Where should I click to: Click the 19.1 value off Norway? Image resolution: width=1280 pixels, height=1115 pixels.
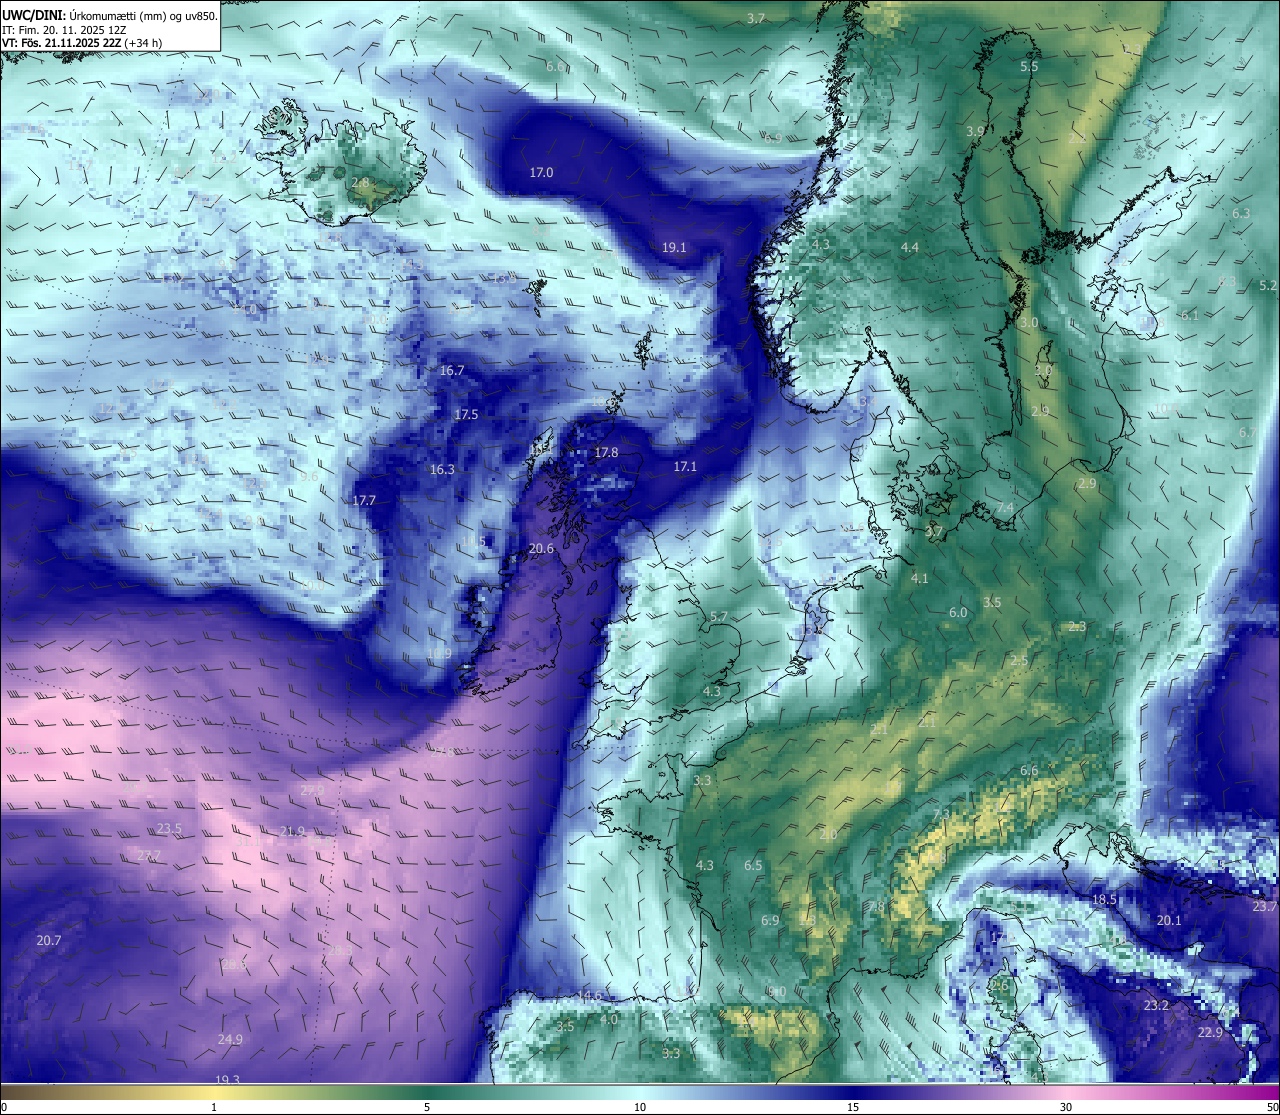tap(674, 248)
